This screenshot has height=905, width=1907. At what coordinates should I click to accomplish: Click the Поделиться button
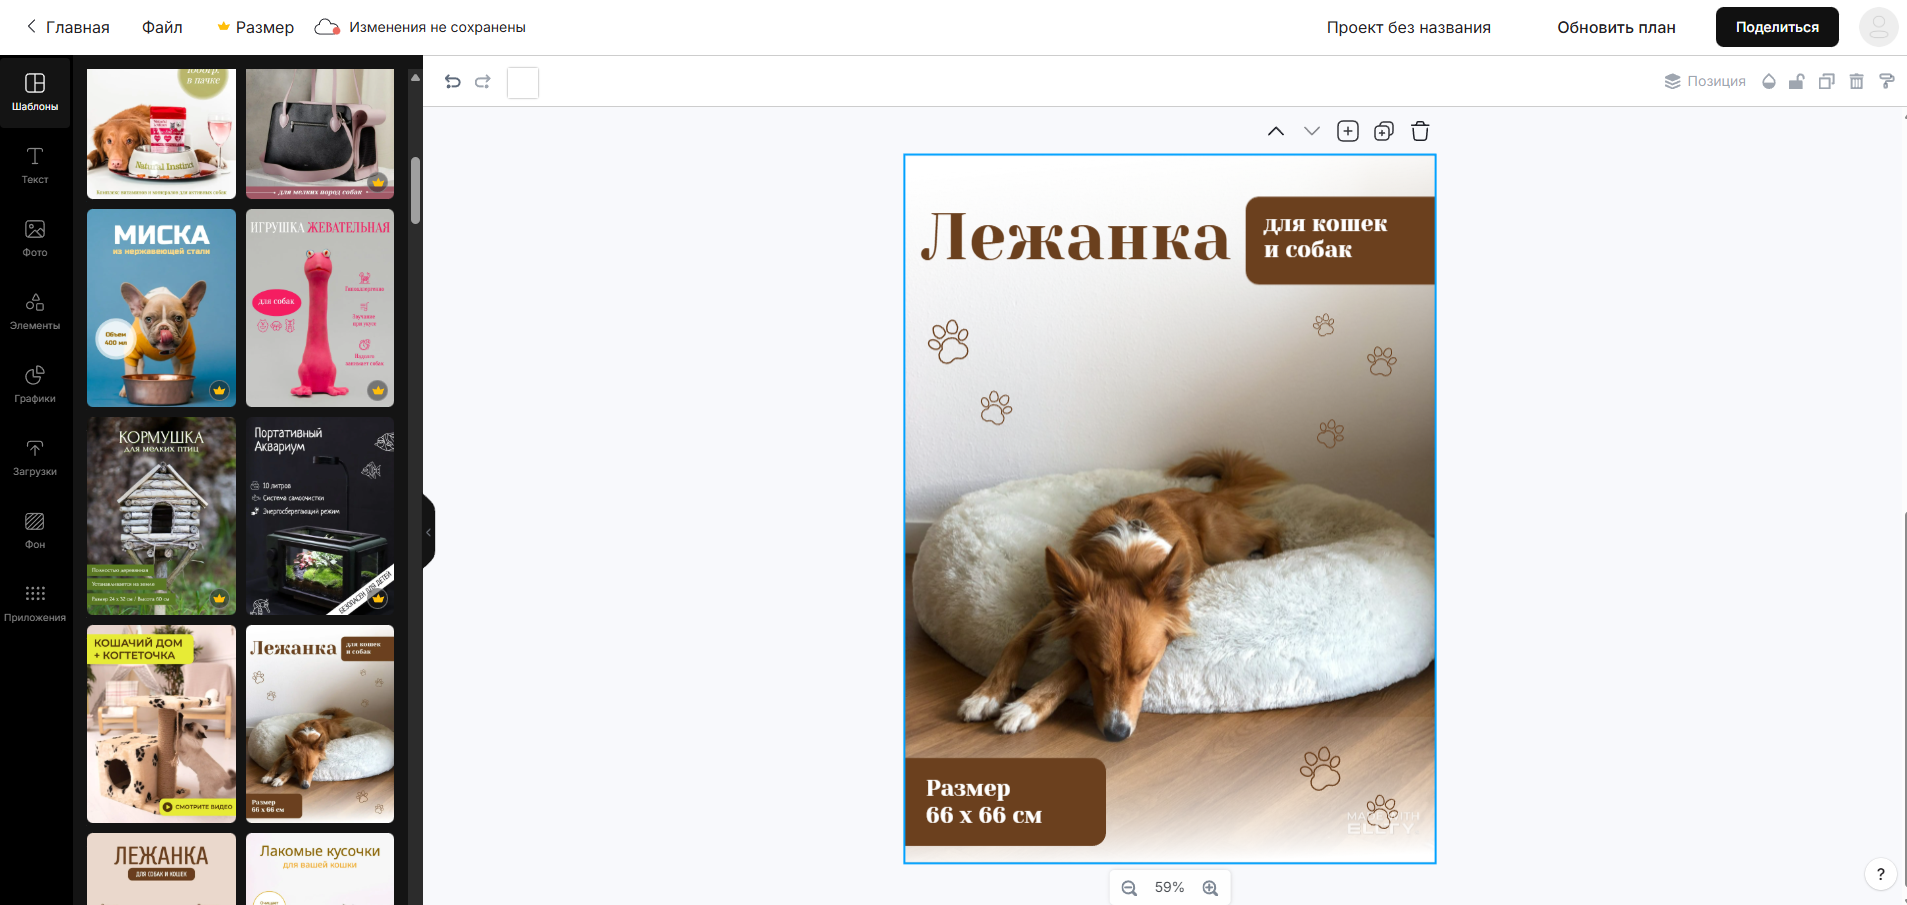pos(1777,27)
